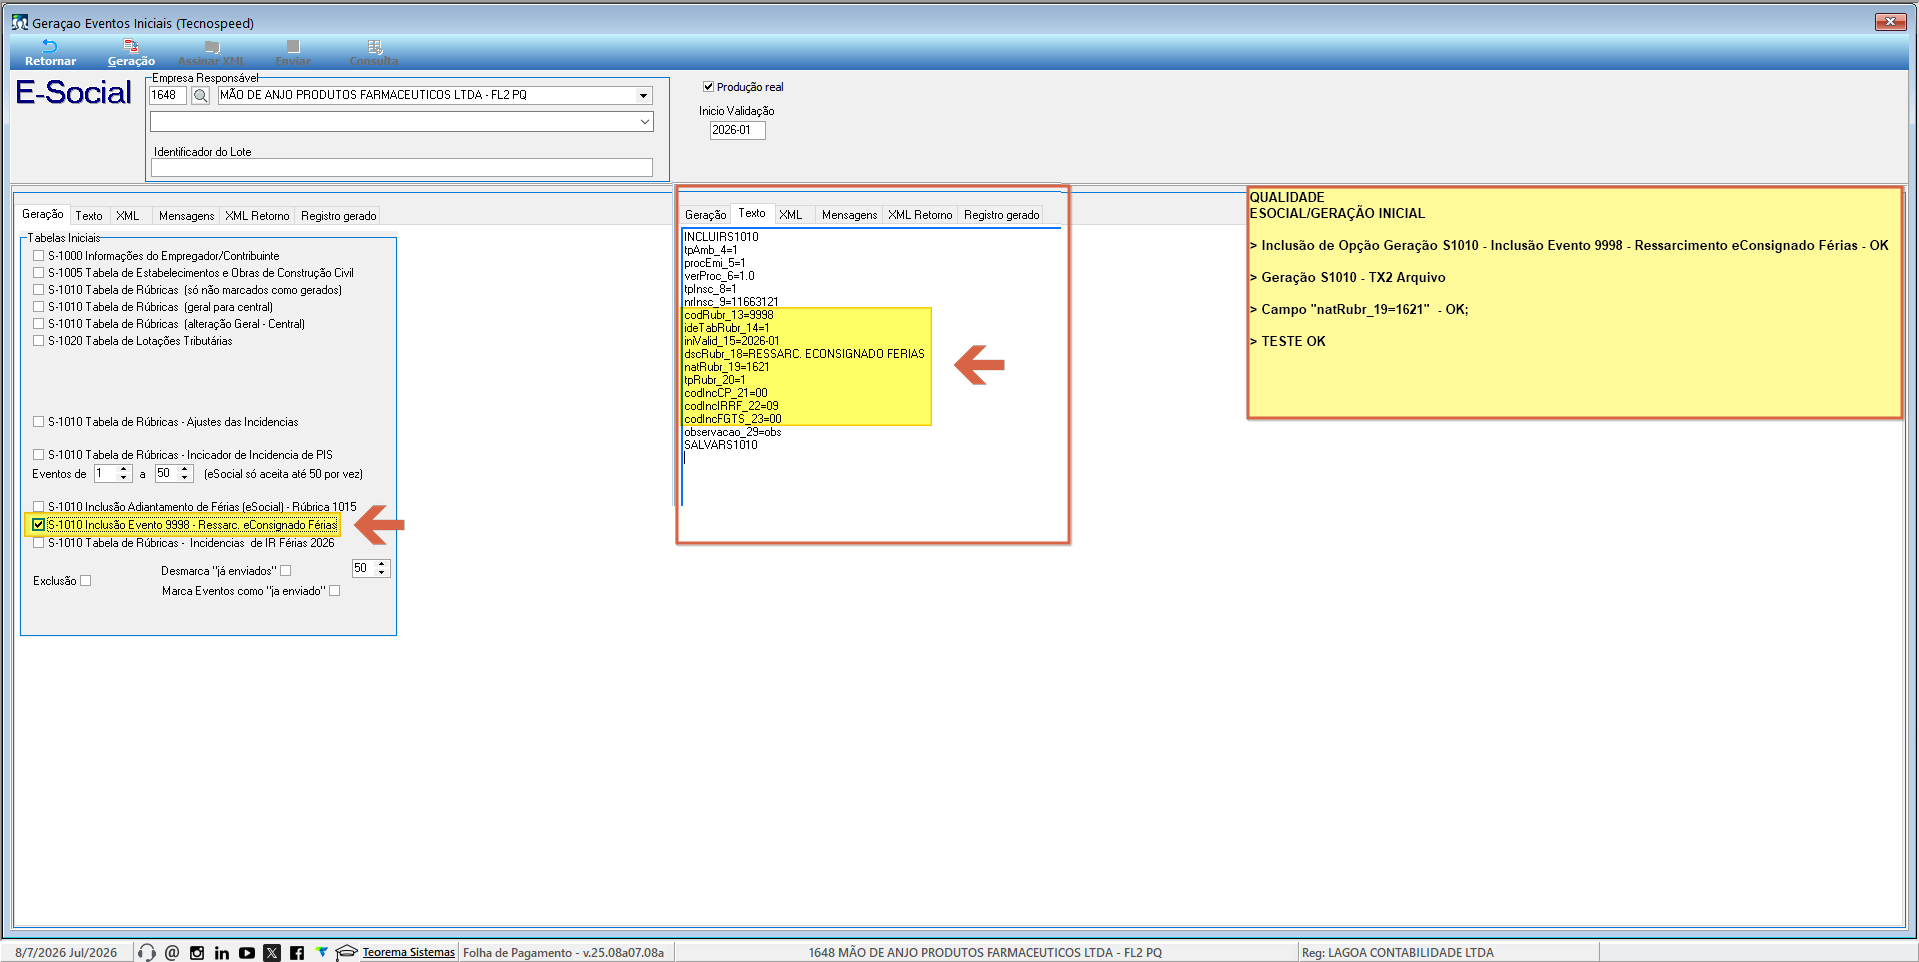This screenshot has height=962, width=1919.
Task: Open the LinkedIn icon in status bar
Action: pos(222,952)
